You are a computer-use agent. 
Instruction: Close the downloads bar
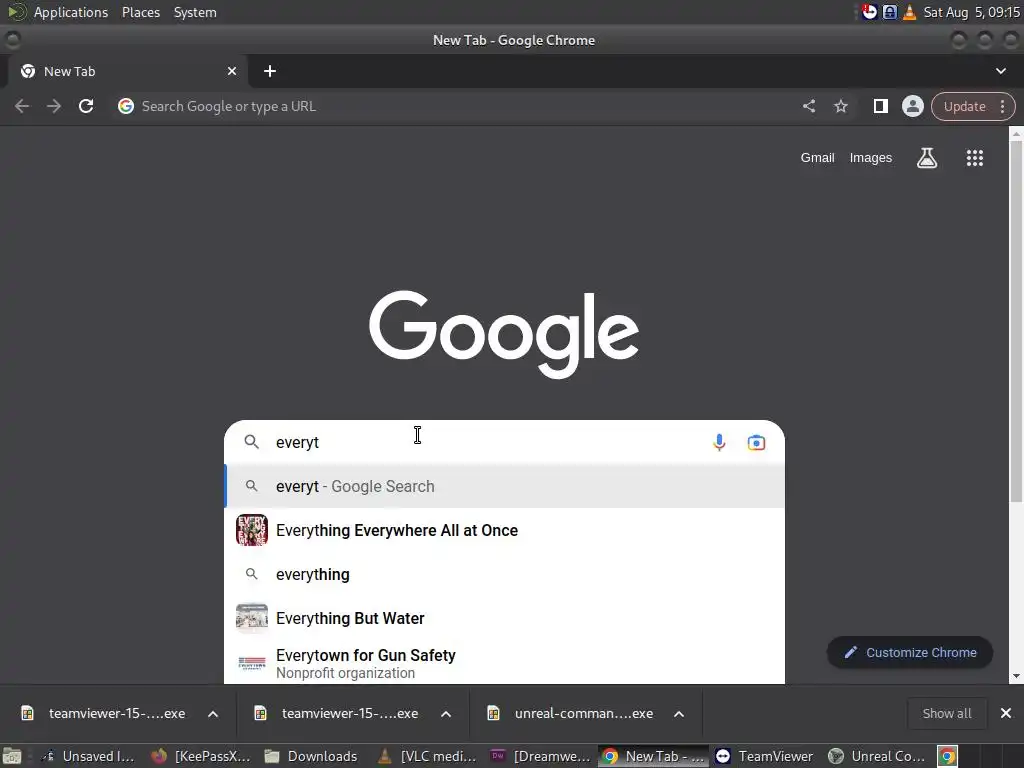(1006, 713)
